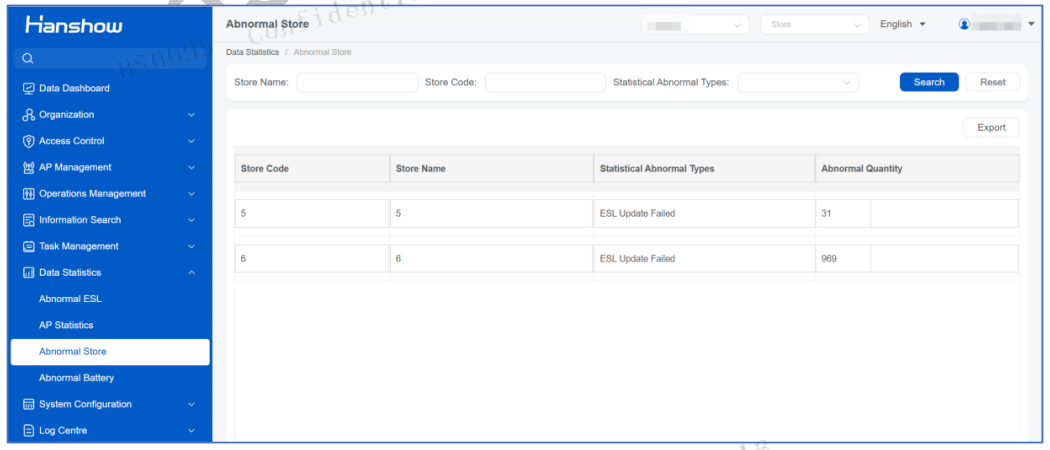Expand the Information Search chevron
Viewport: 1050px width, 450px height.
[x=192, y=220]
